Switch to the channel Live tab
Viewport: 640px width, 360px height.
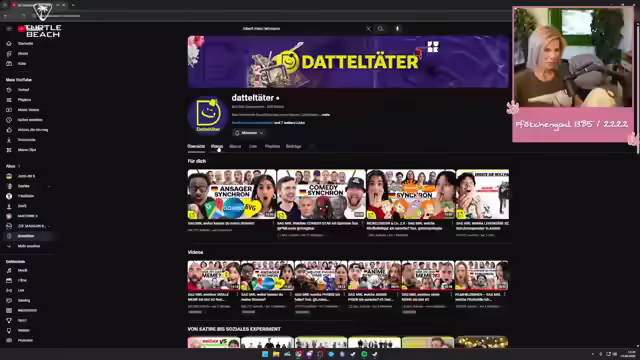(x=253, y=146)
